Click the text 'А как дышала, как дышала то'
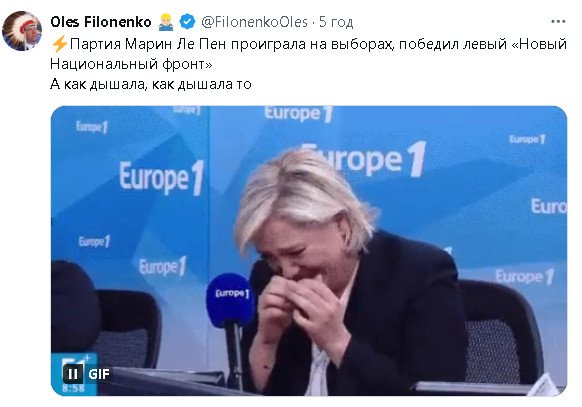 [151, 84]
